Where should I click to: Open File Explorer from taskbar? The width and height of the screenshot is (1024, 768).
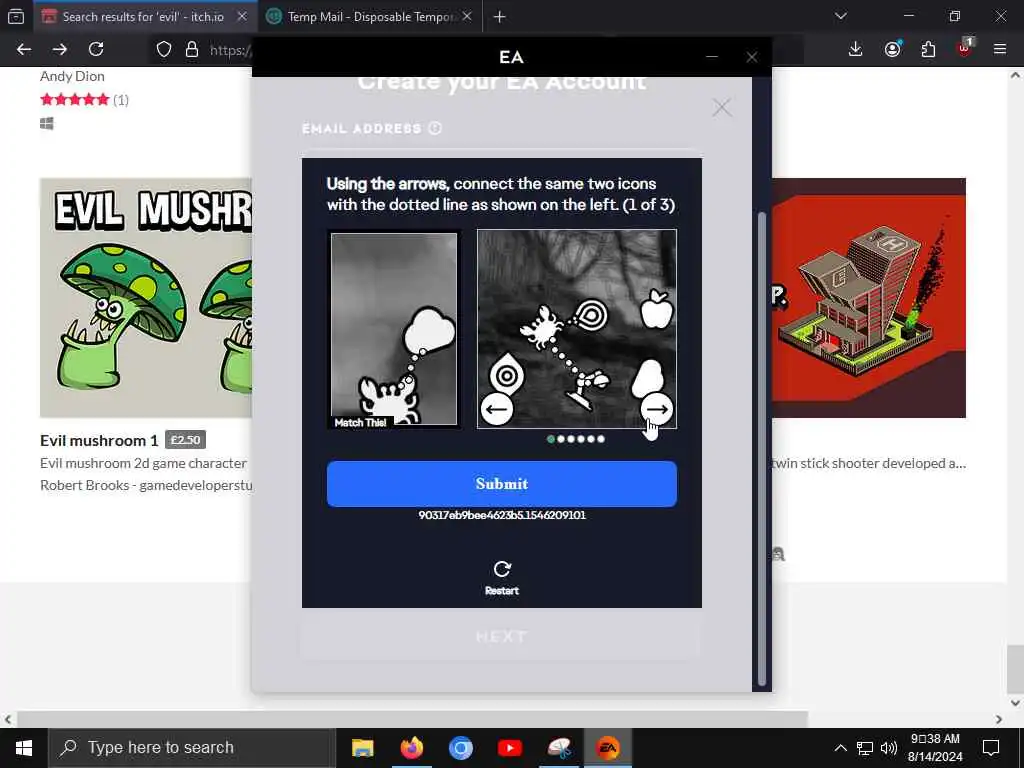click(362, 748)
